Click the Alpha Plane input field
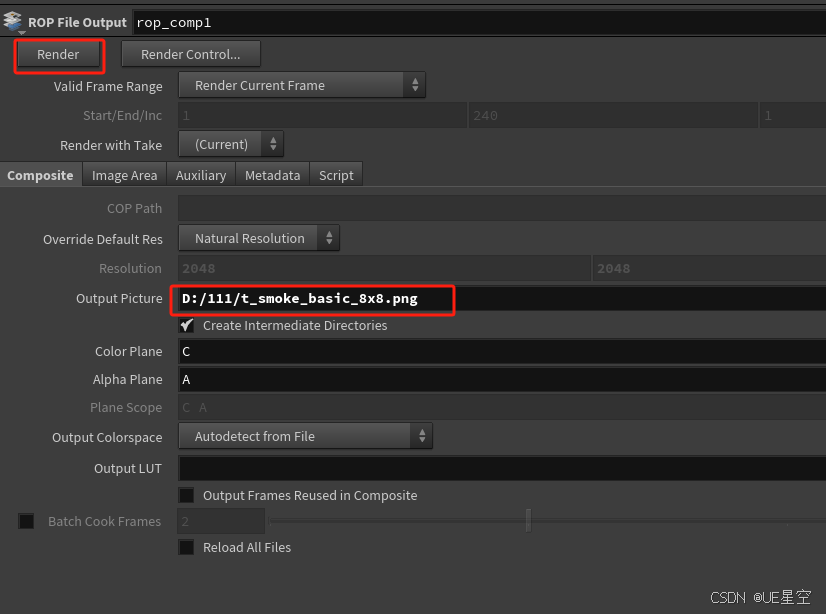The image size is (826, 614). click(502, 380)
